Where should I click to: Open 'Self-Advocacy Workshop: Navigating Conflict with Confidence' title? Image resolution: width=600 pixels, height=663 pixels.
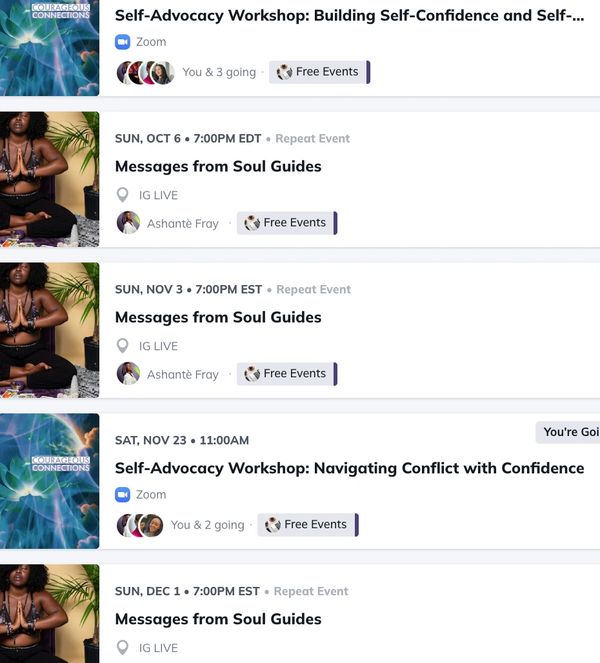coord(349,468)
